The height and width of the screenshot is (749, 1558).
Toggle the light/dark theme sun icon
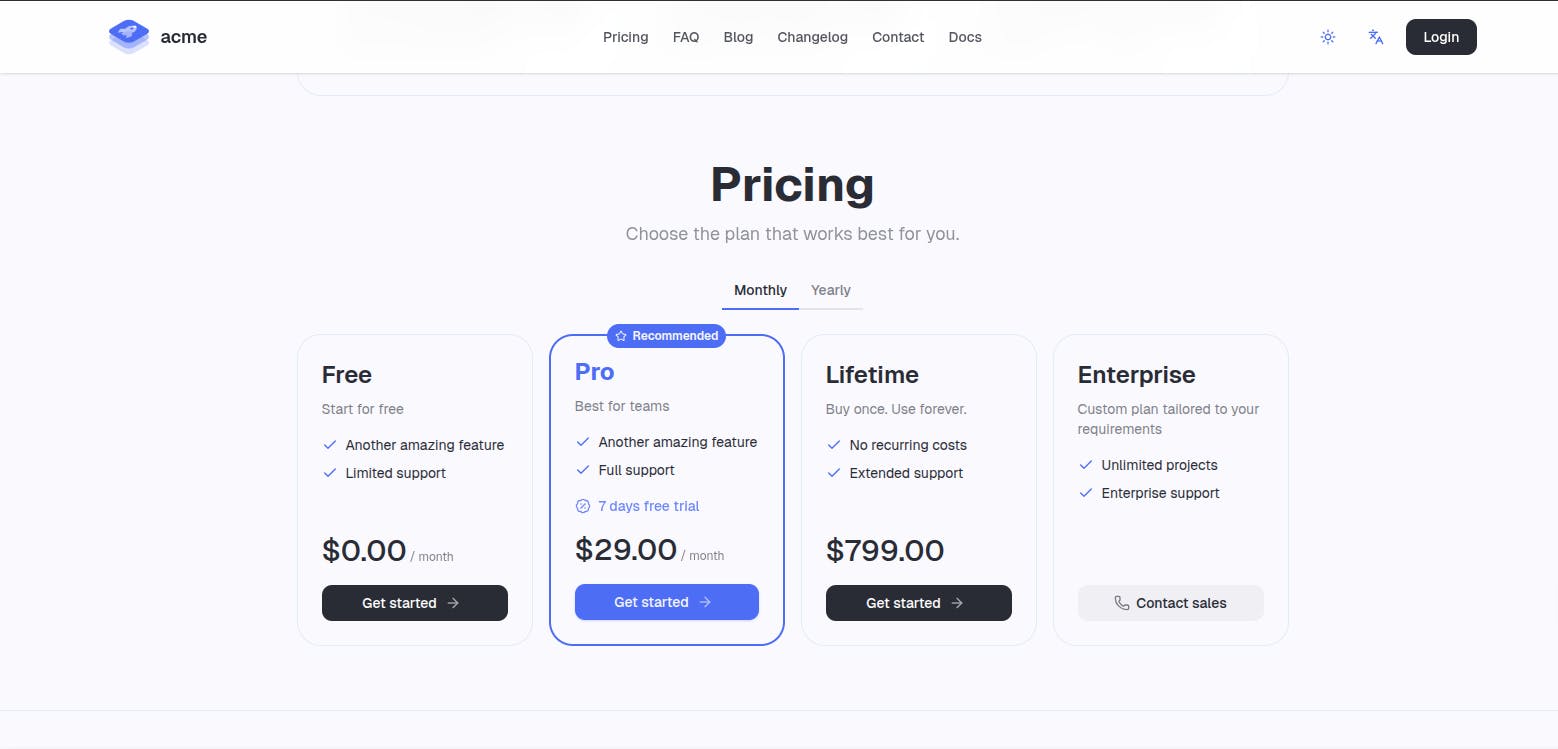1328,37
